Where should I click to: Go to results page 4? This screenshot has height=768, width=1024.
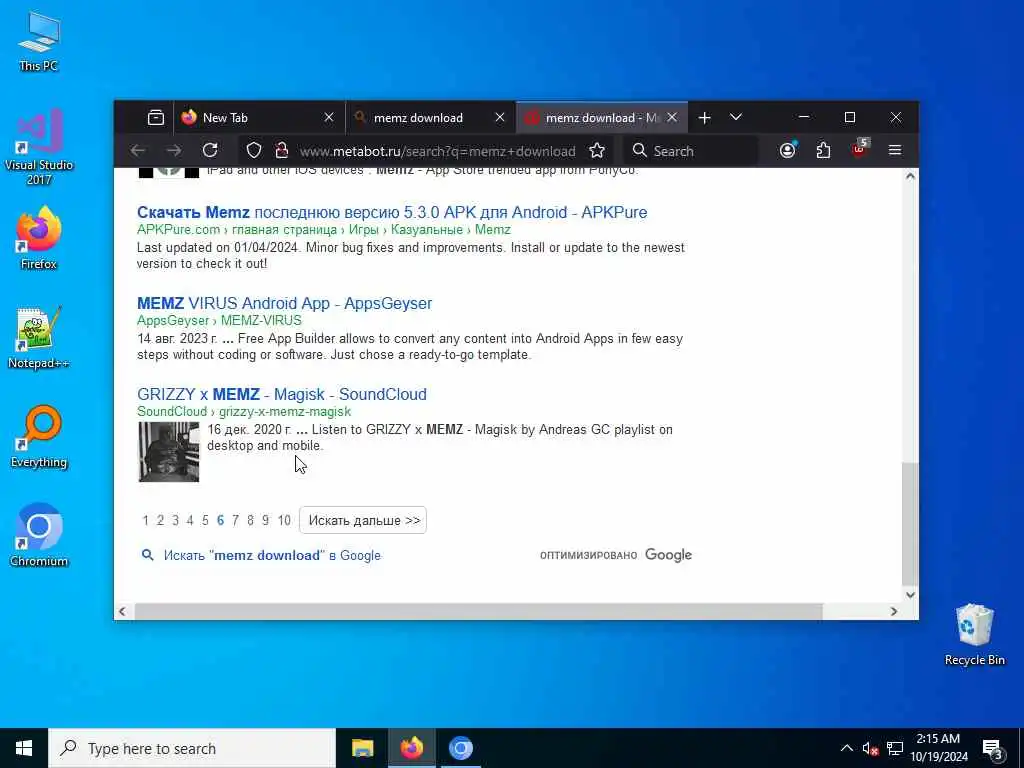pyautogui.click(x=190, y=520)
